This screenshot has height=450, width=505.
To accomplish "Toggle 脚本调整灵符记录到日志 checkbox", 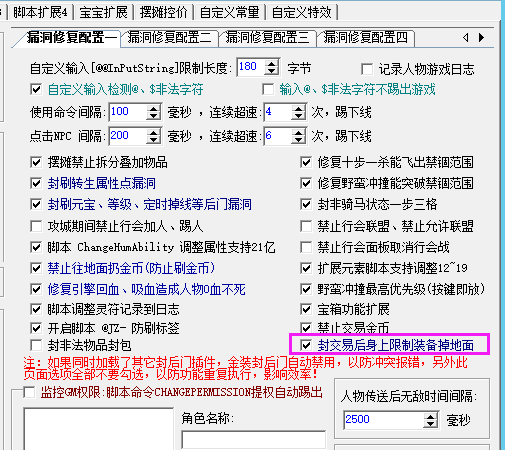I will [x=36, y=309].
